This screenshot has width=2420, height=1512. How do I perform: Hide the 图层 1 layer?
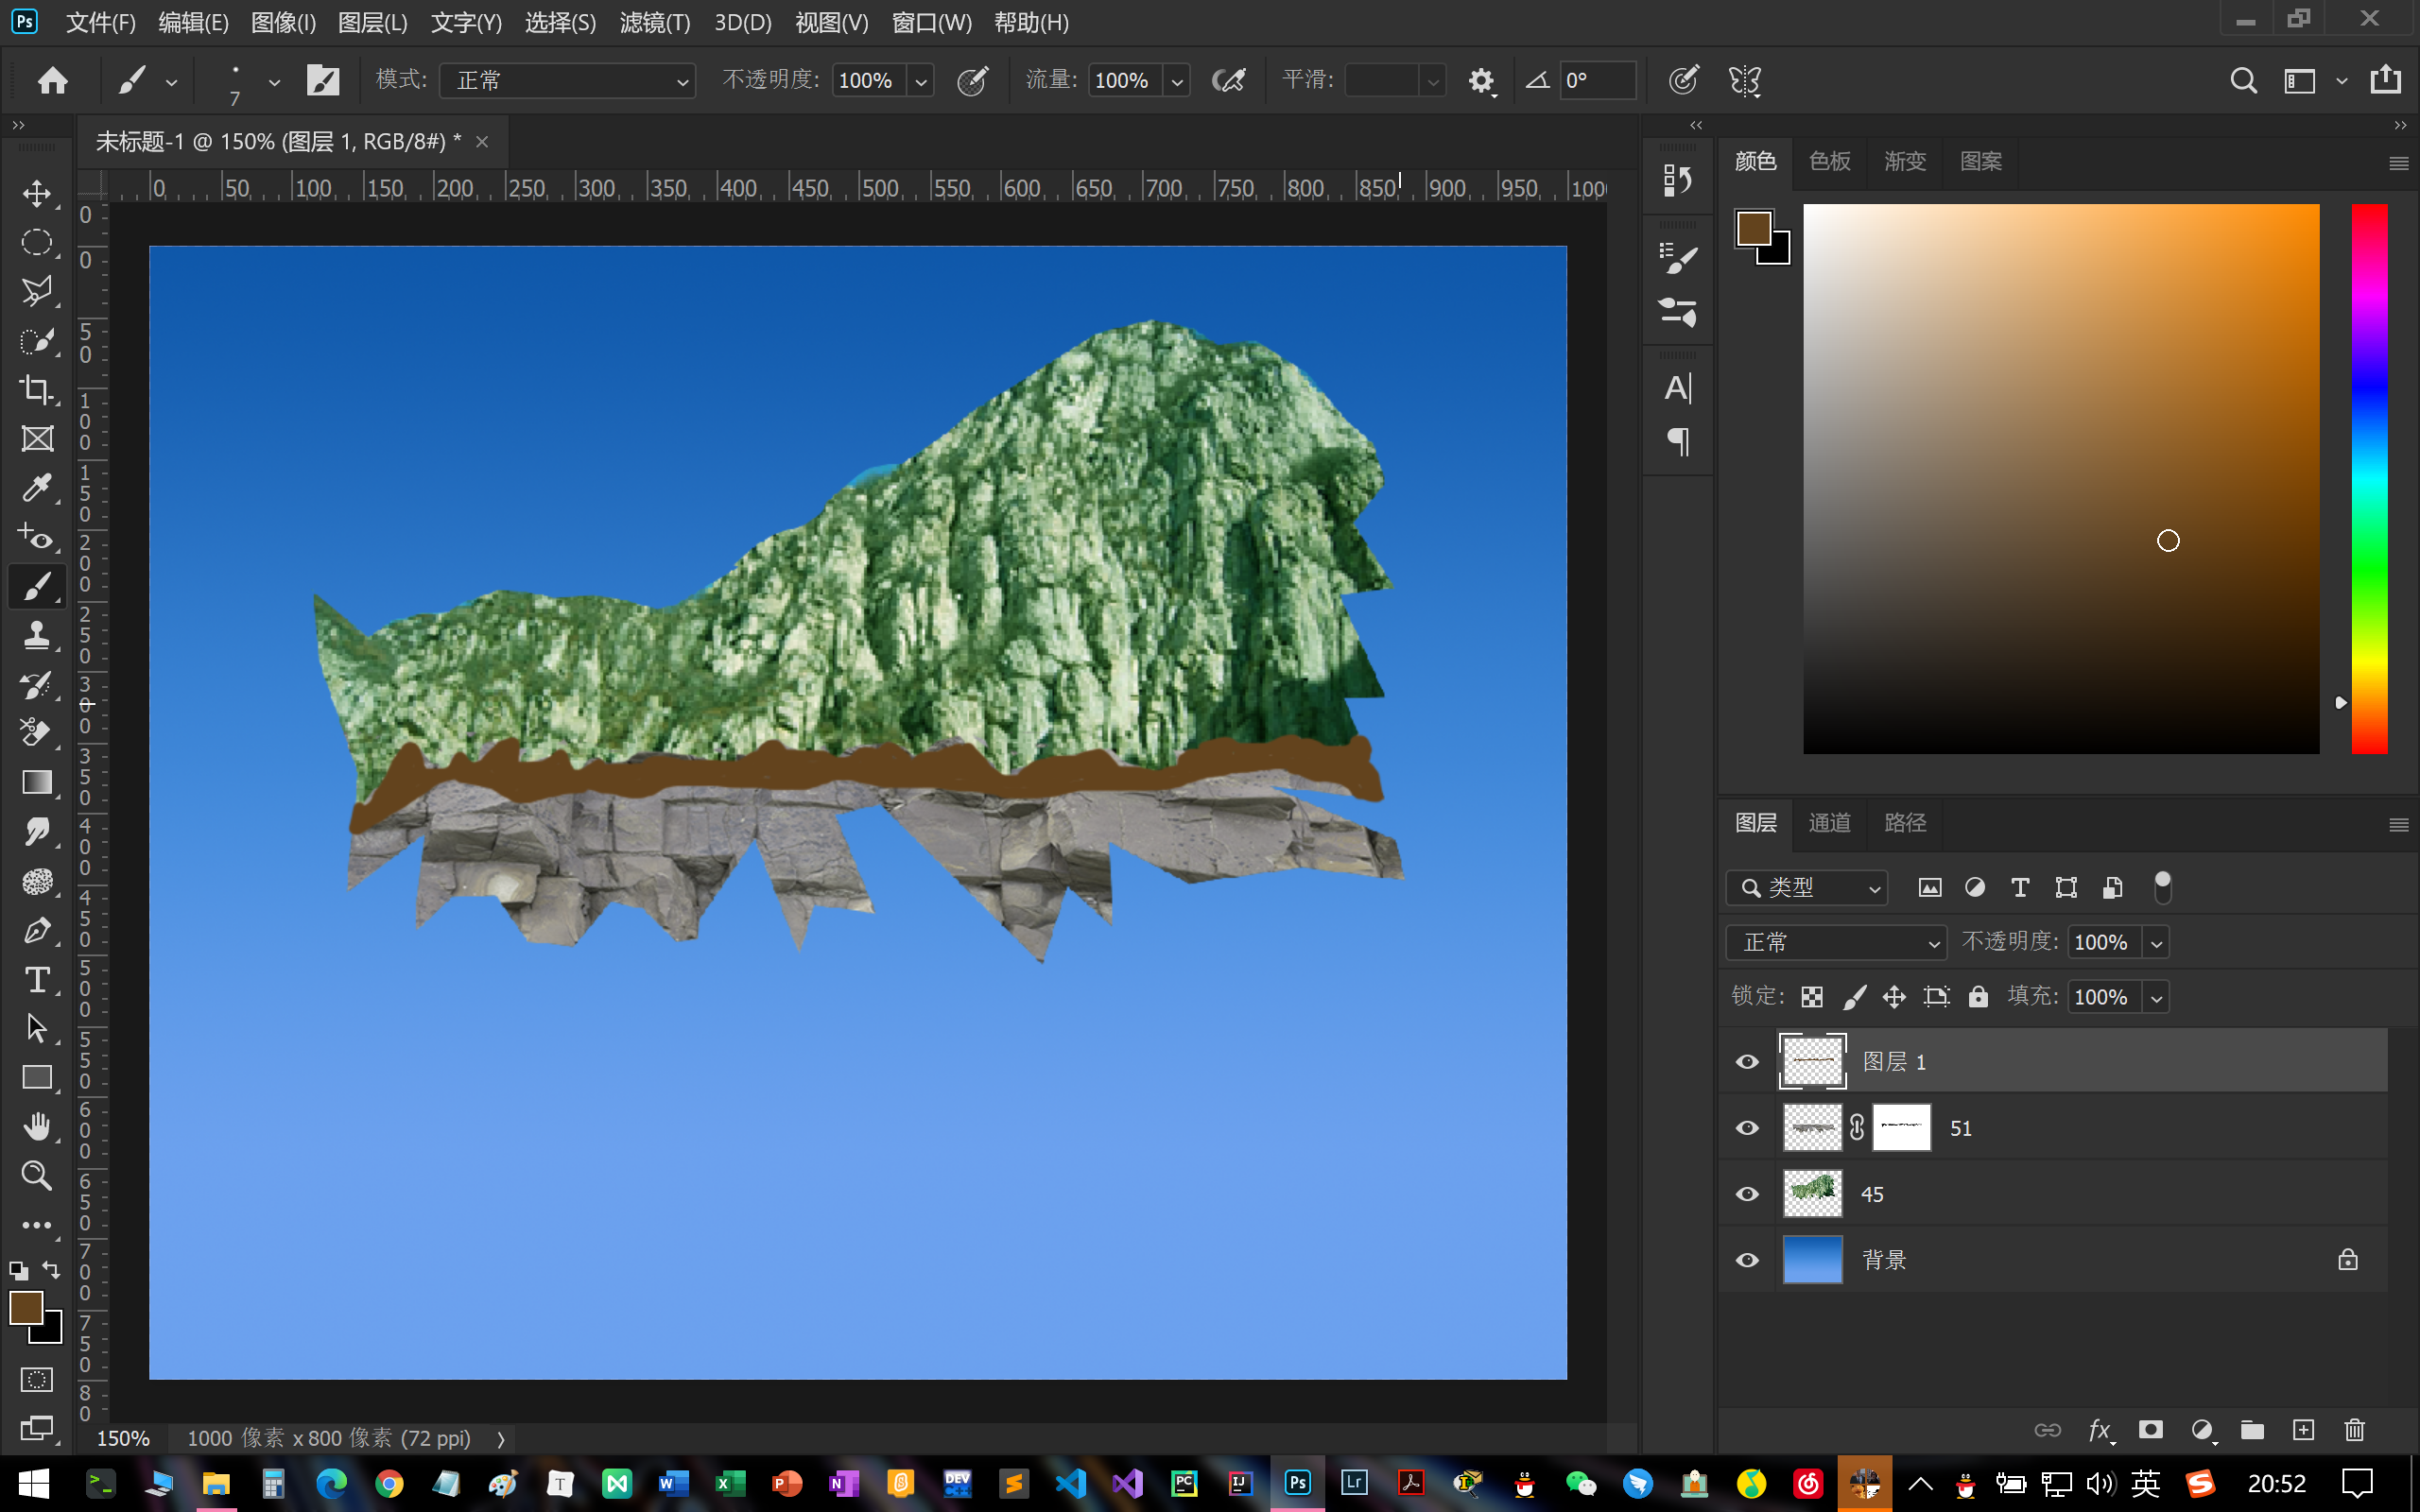1747,1061
